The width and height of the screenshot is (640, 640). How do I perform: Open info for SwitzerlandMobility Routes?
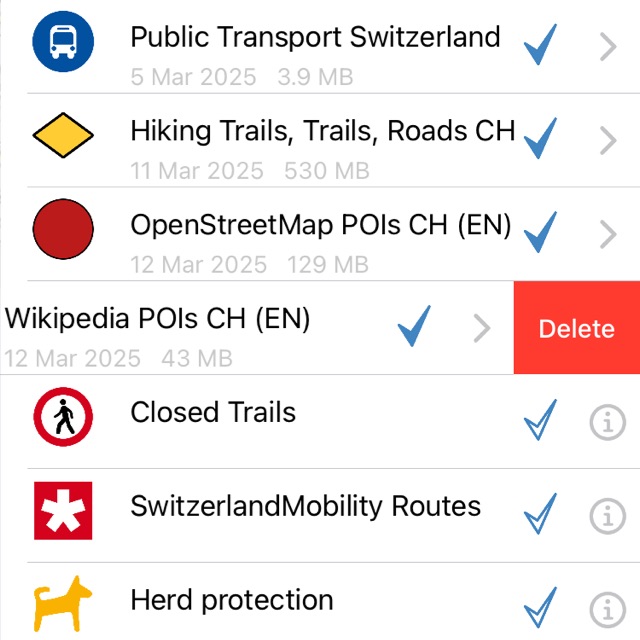pos(607,516)
